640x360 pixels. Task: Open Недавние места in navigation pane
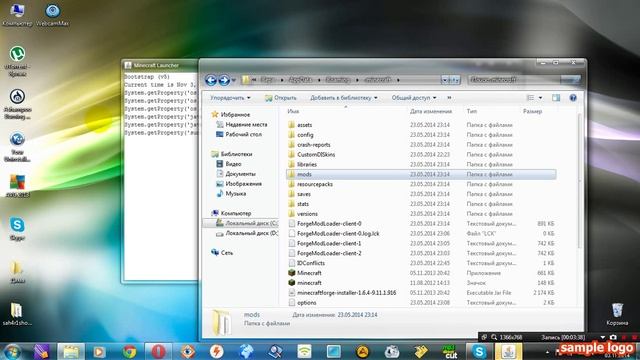(x=246, y=124)
